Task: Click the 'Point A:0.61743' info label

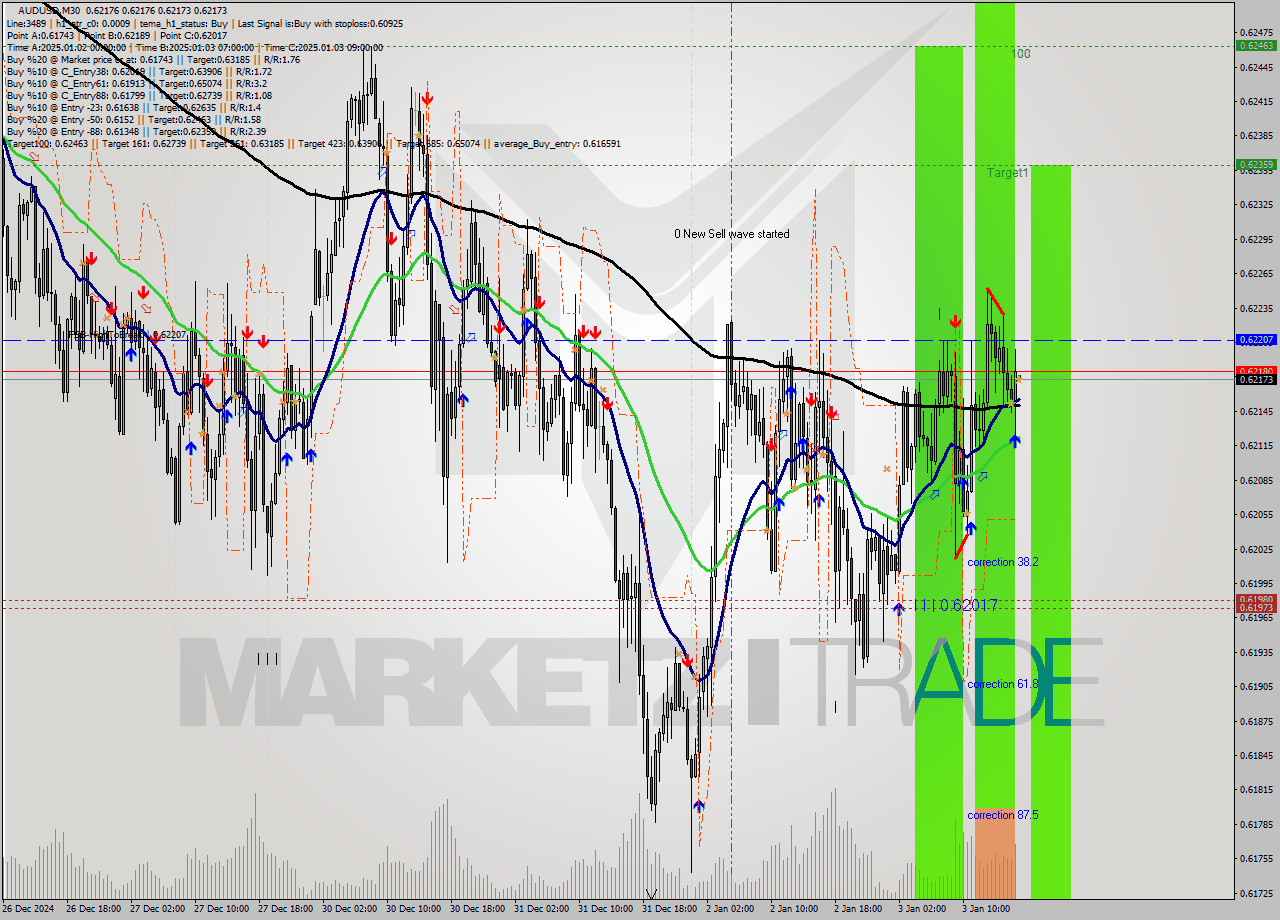Action: 43,35
